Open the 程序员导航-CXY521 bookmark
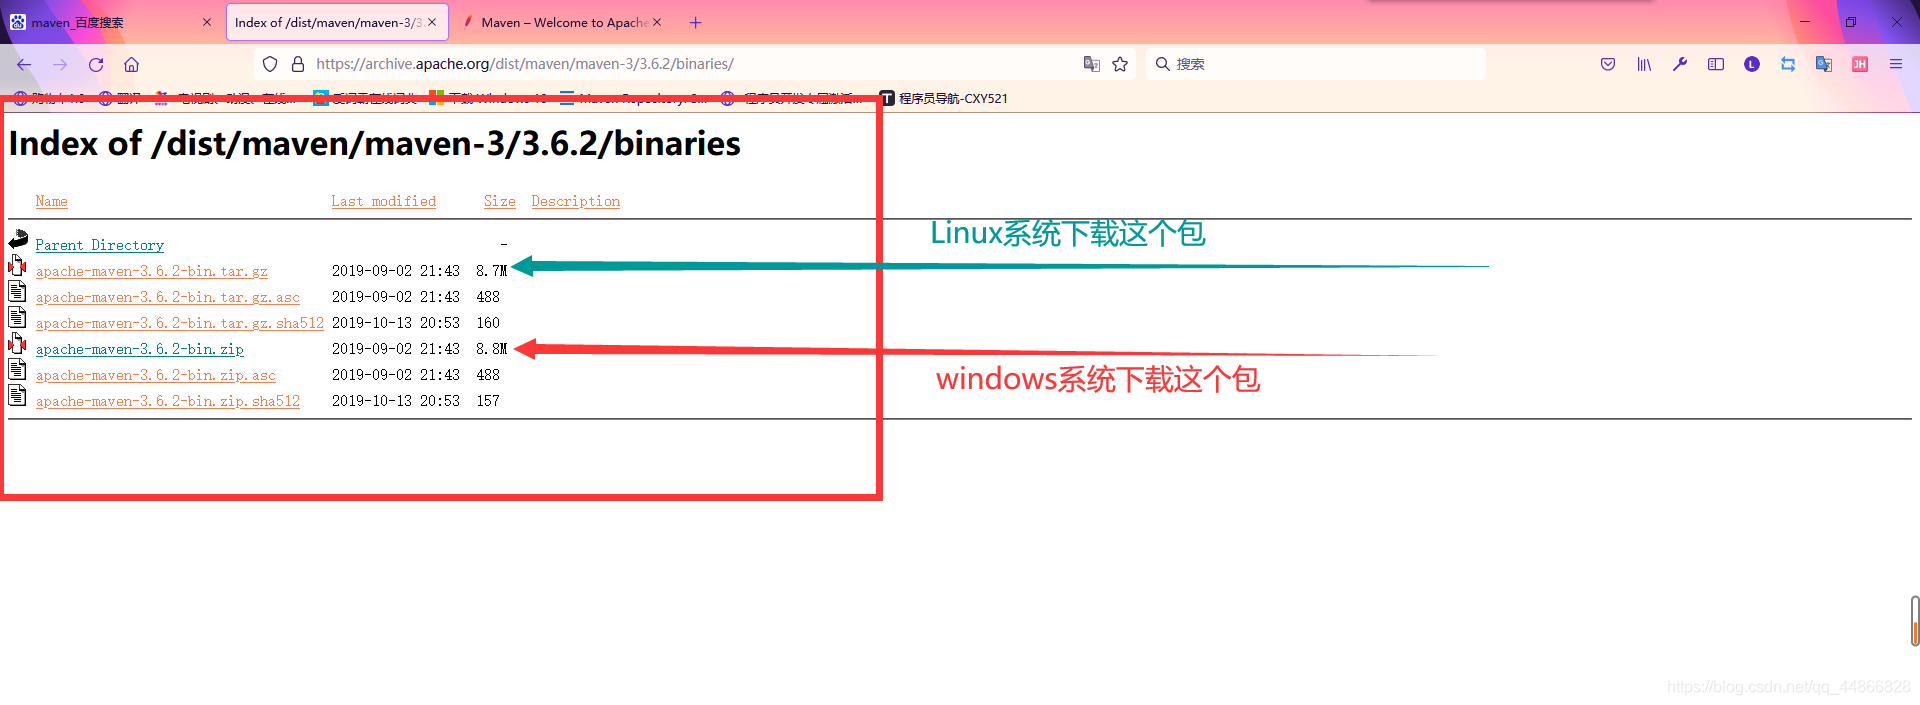This screenshot has width=1920, height=705. [x=943, y=98]
